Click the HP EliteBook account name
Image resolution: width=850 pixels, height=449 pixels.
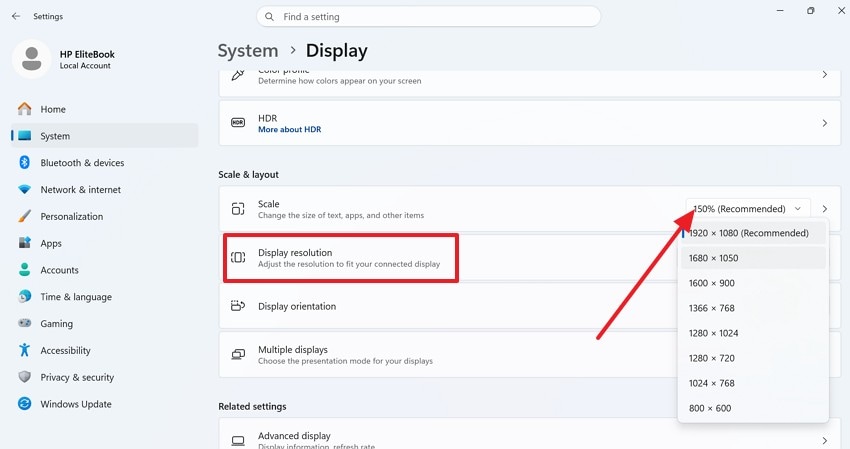point(87,54)
